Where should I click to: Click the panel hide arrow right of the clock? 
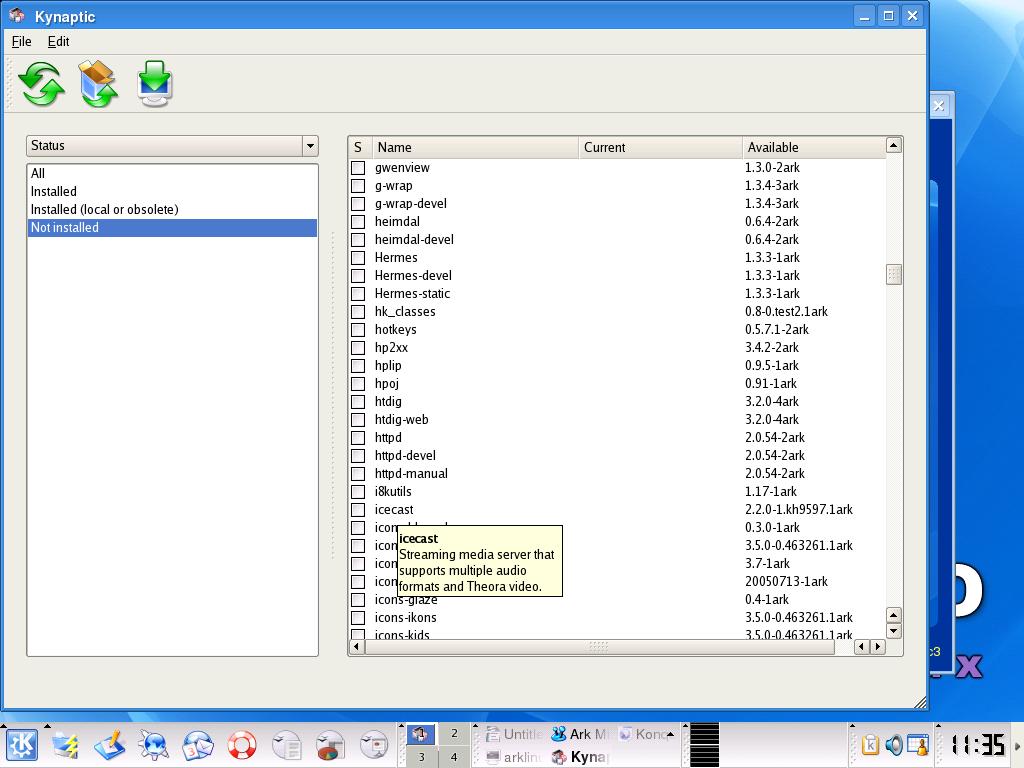(x=1017, y=745)
